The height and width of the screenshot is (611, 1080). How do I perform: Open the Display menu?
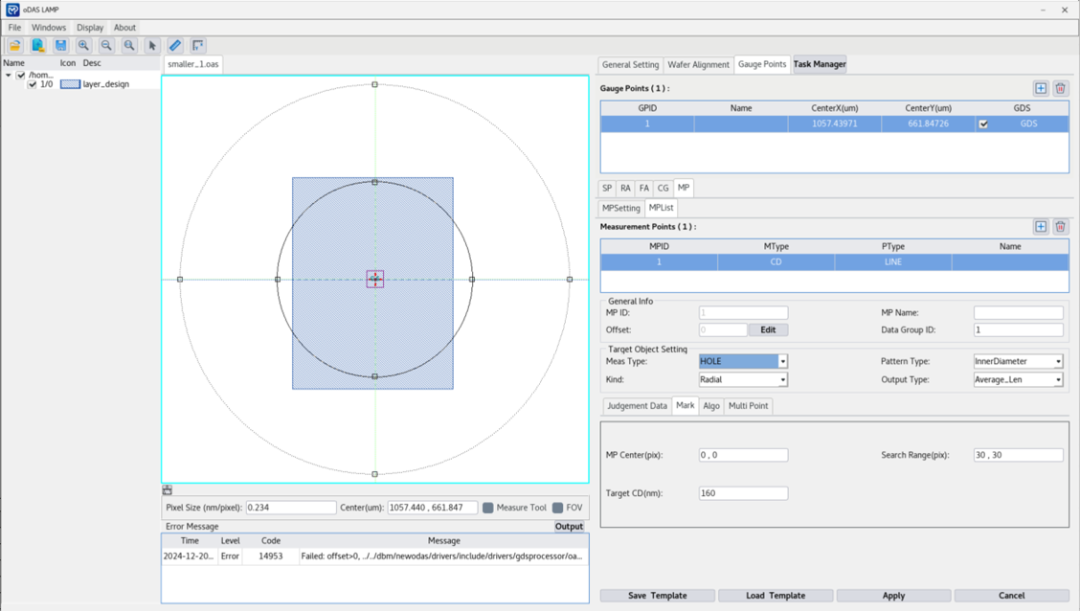pos(90,28)
